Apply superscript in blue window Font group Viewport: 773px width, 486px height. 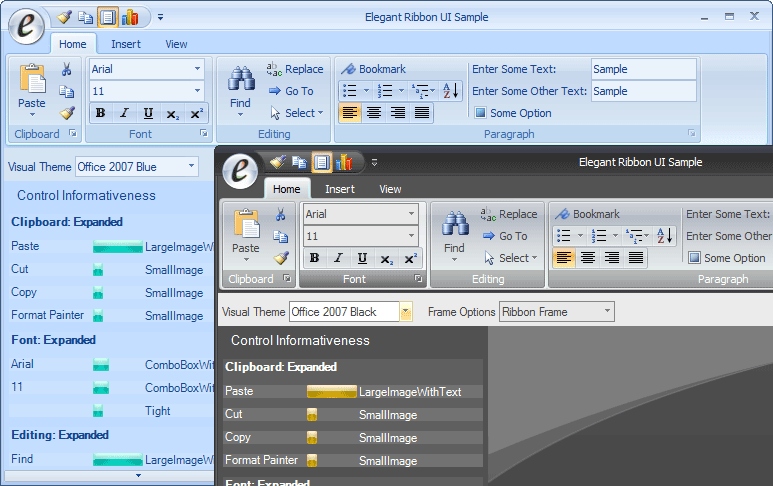[196, 114]
